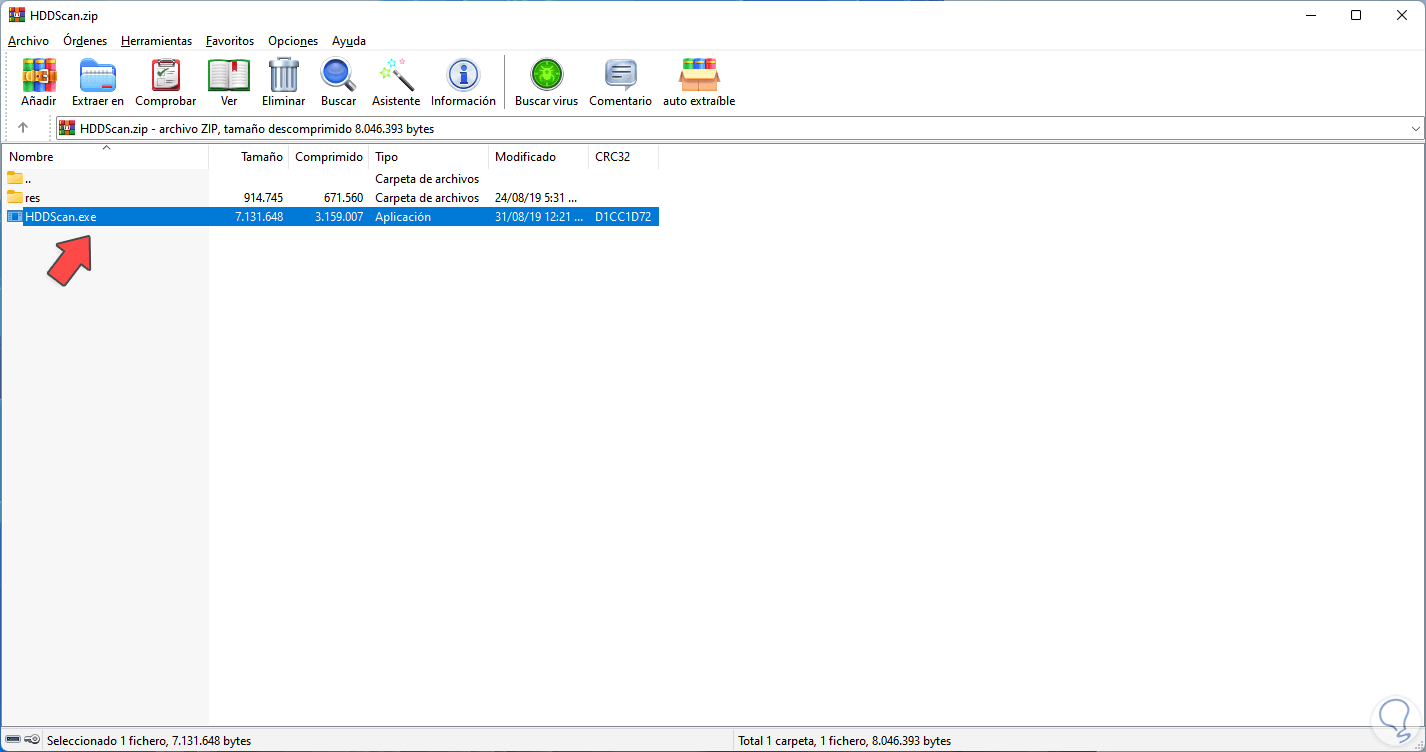Run Comprobar to test the archive

click(x=166, y=82)
